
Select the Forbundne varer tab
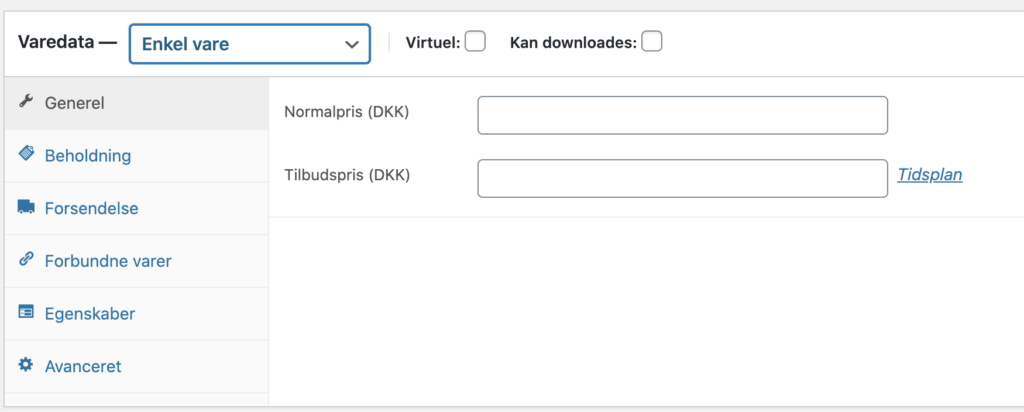click(108, 261)
